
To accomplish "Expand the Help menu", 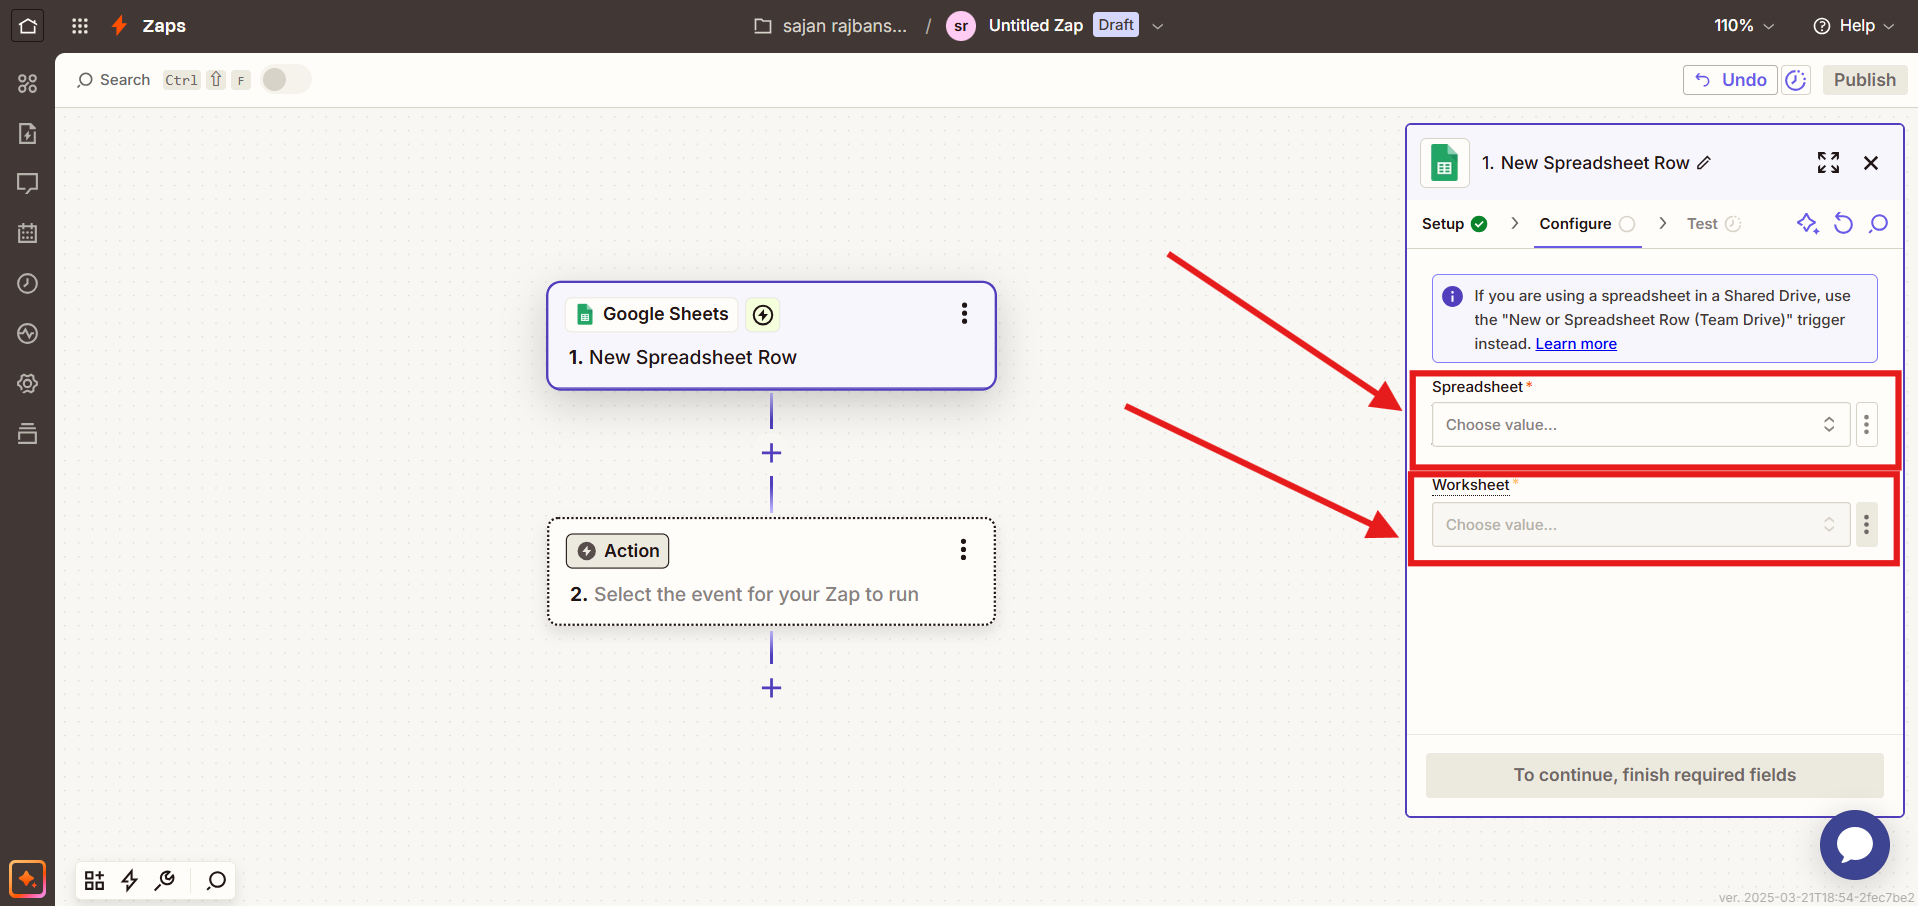I will tap(1853, 26).
